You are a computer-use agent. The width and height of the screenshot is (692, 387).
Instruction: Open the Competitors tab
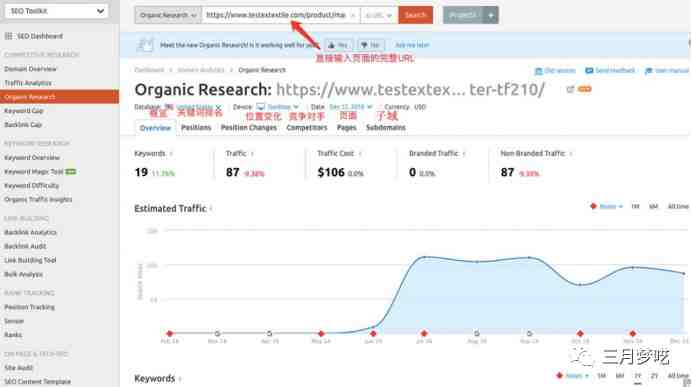point(307,128)
